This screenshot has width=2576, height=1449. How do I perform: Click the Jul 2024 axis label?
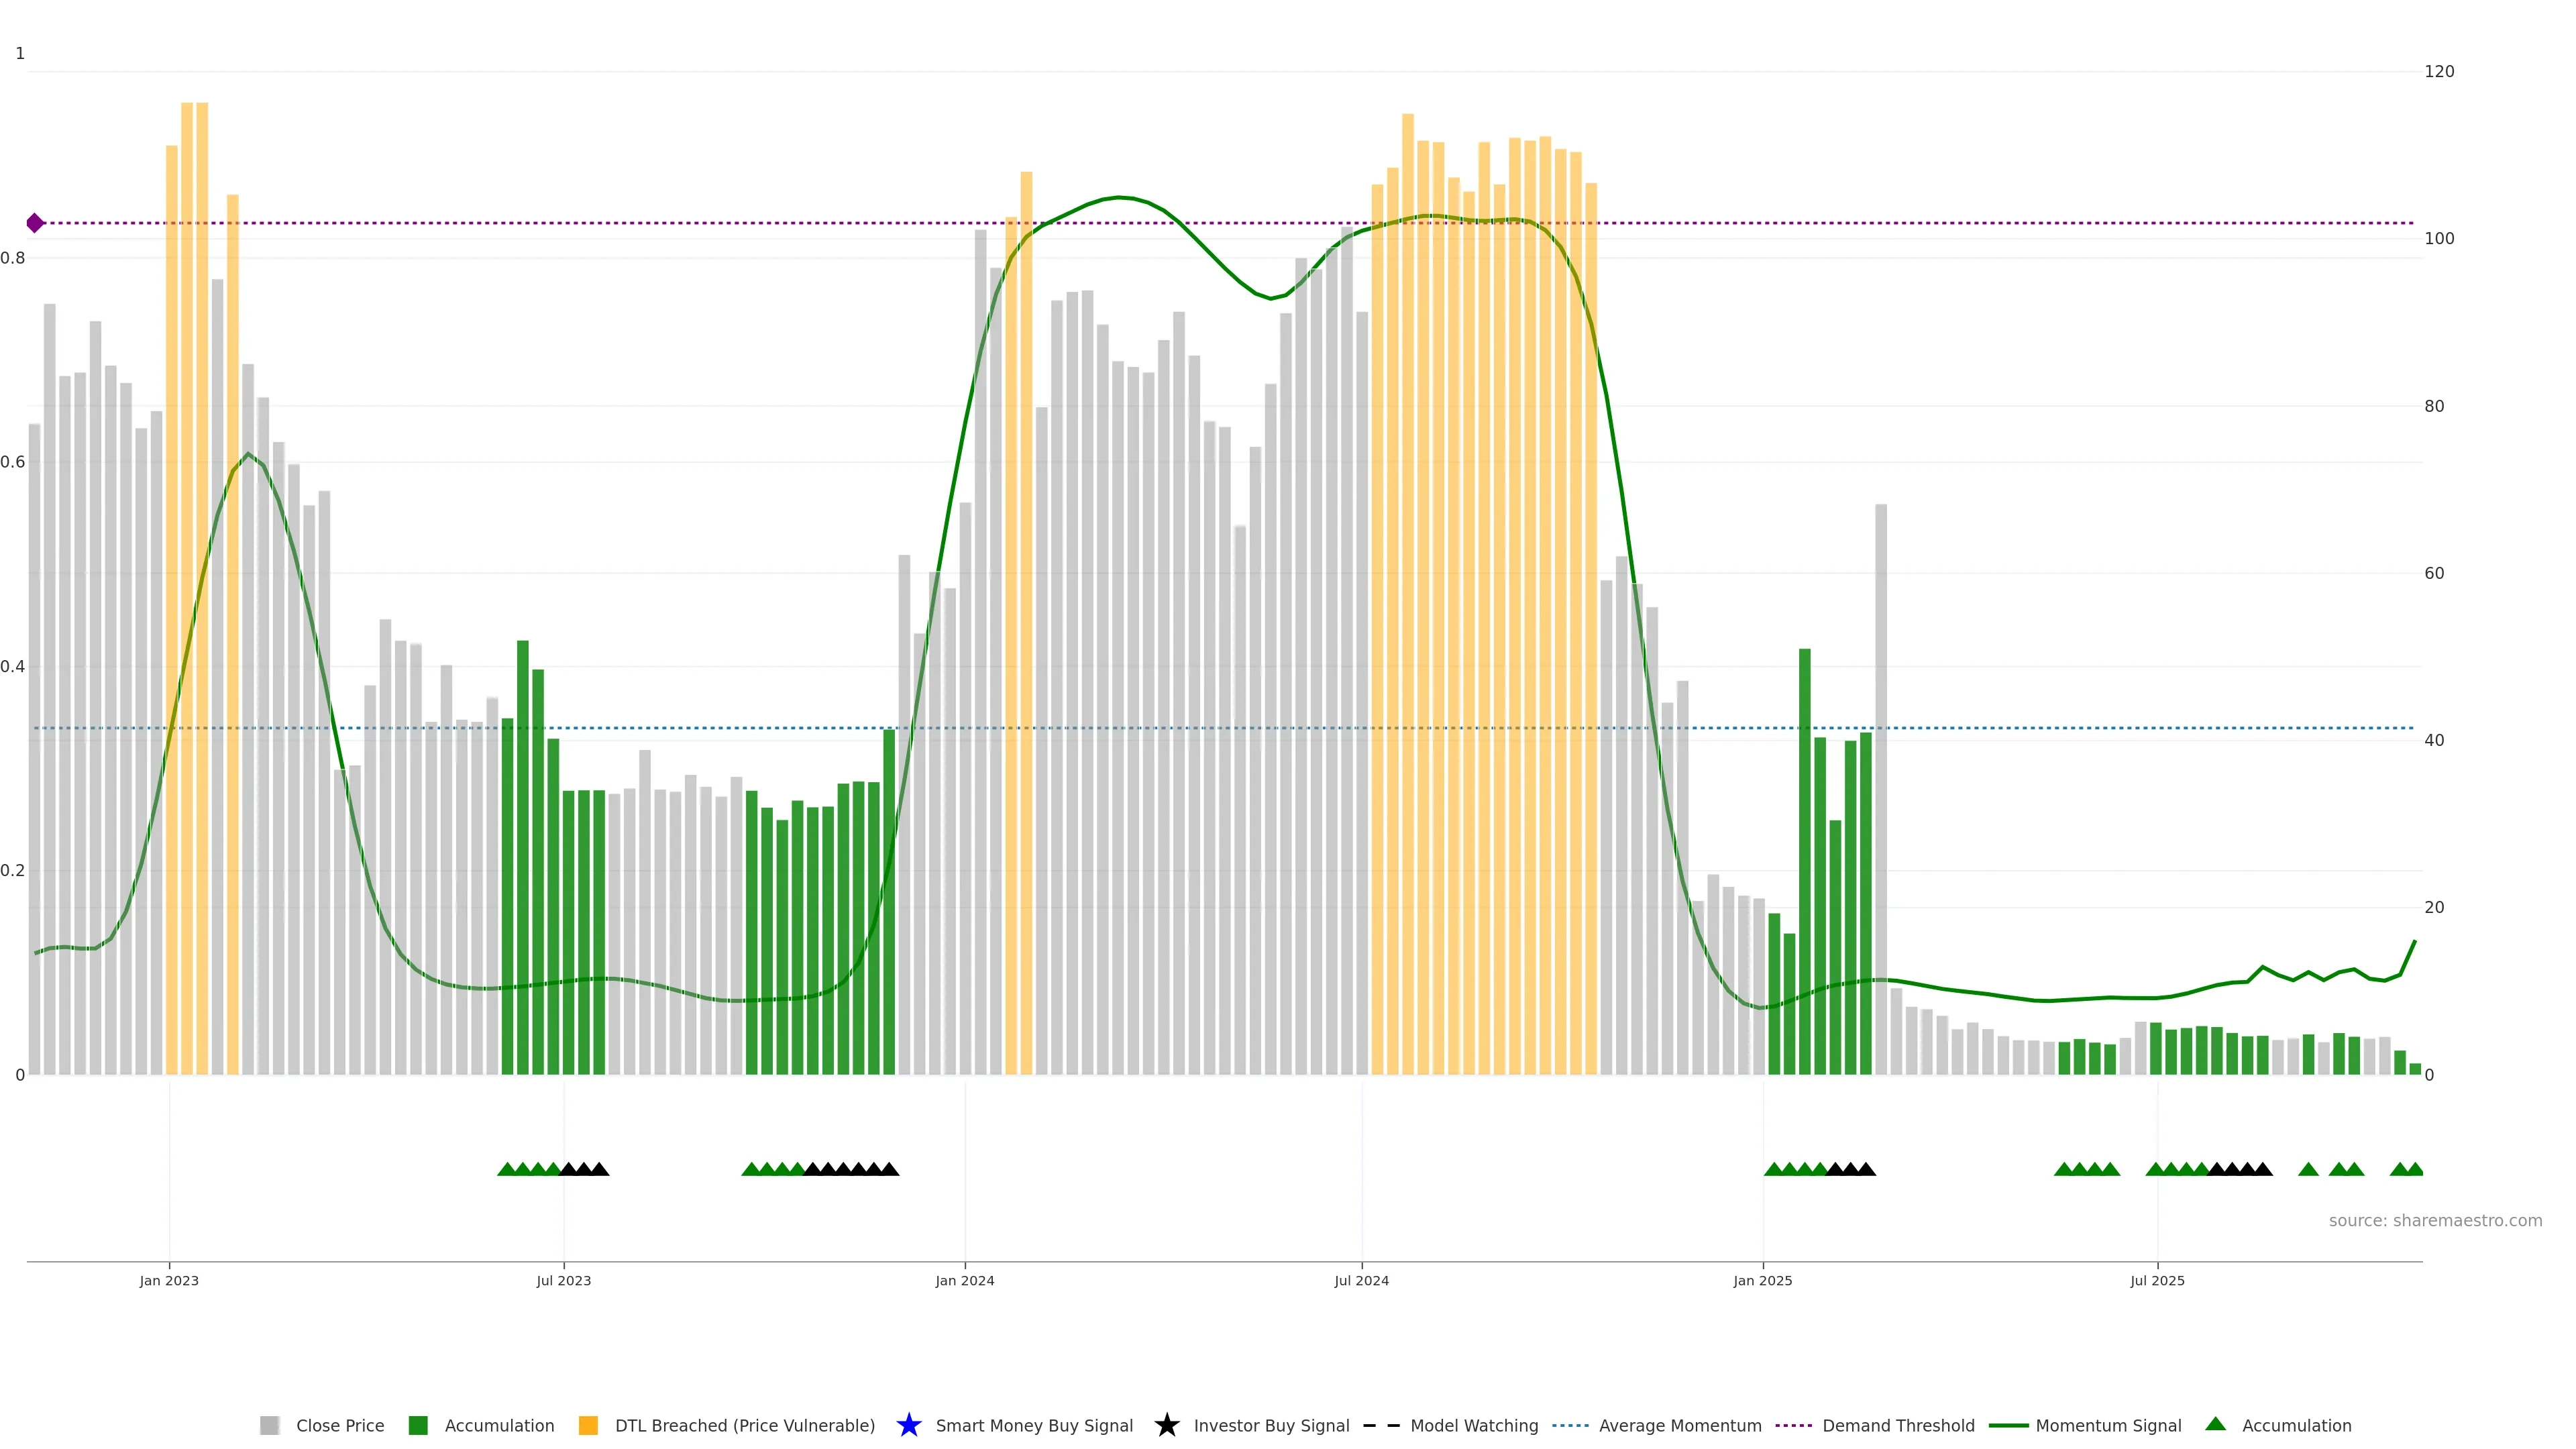[1361, 1280]
